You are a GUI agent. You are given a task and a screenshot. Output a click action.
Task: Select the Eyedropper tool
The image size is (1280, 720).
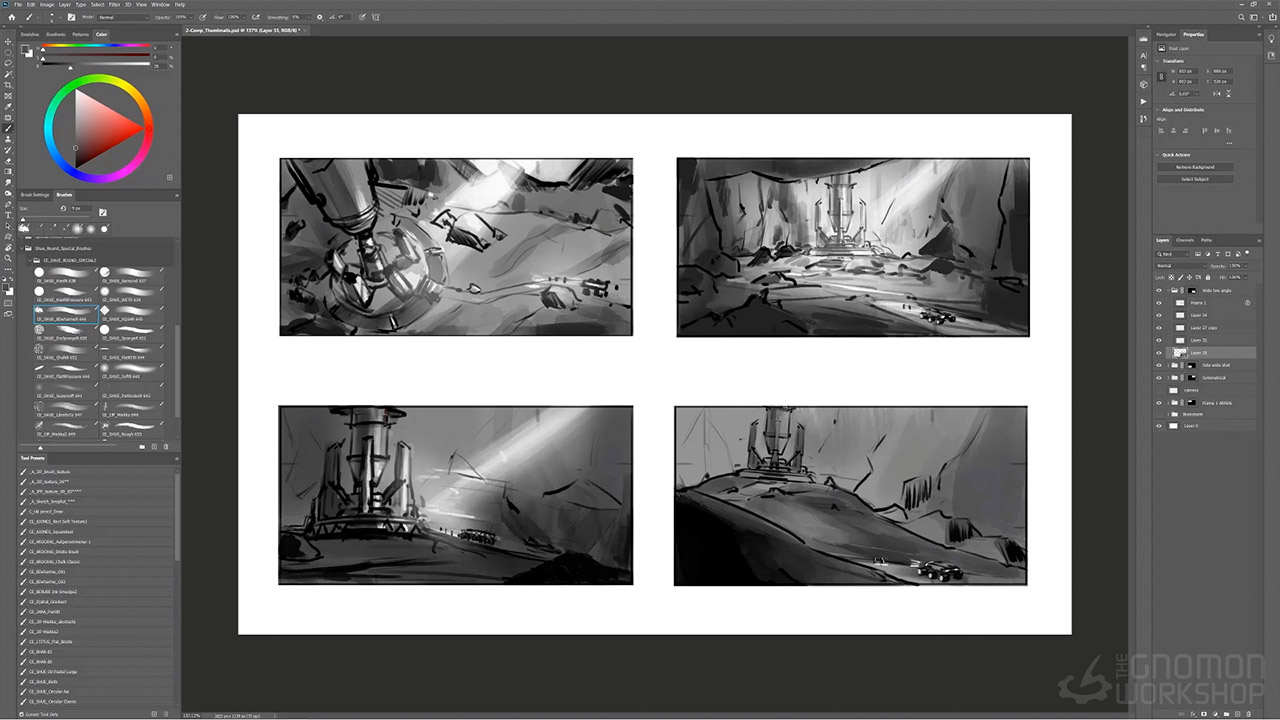[9, 107]
